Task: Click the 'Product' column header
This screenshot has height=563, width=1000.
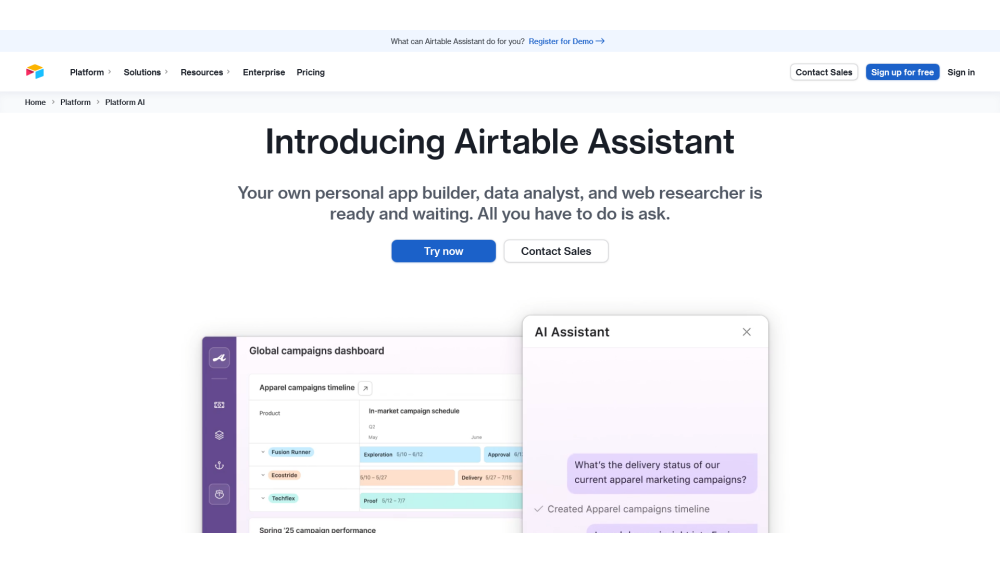Action: [270, 413]
